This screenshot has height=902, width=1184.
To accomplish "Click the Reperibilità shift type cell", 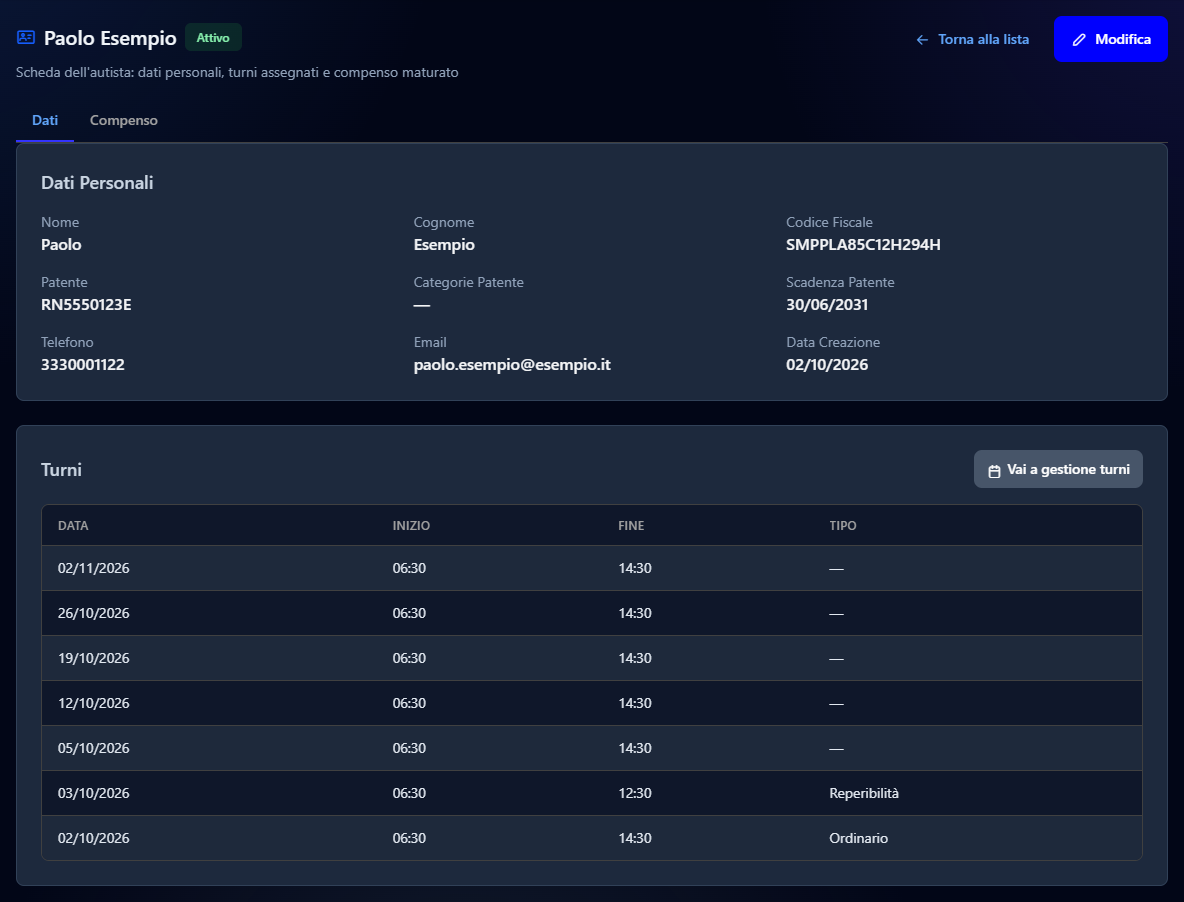I will pos(864,793).
